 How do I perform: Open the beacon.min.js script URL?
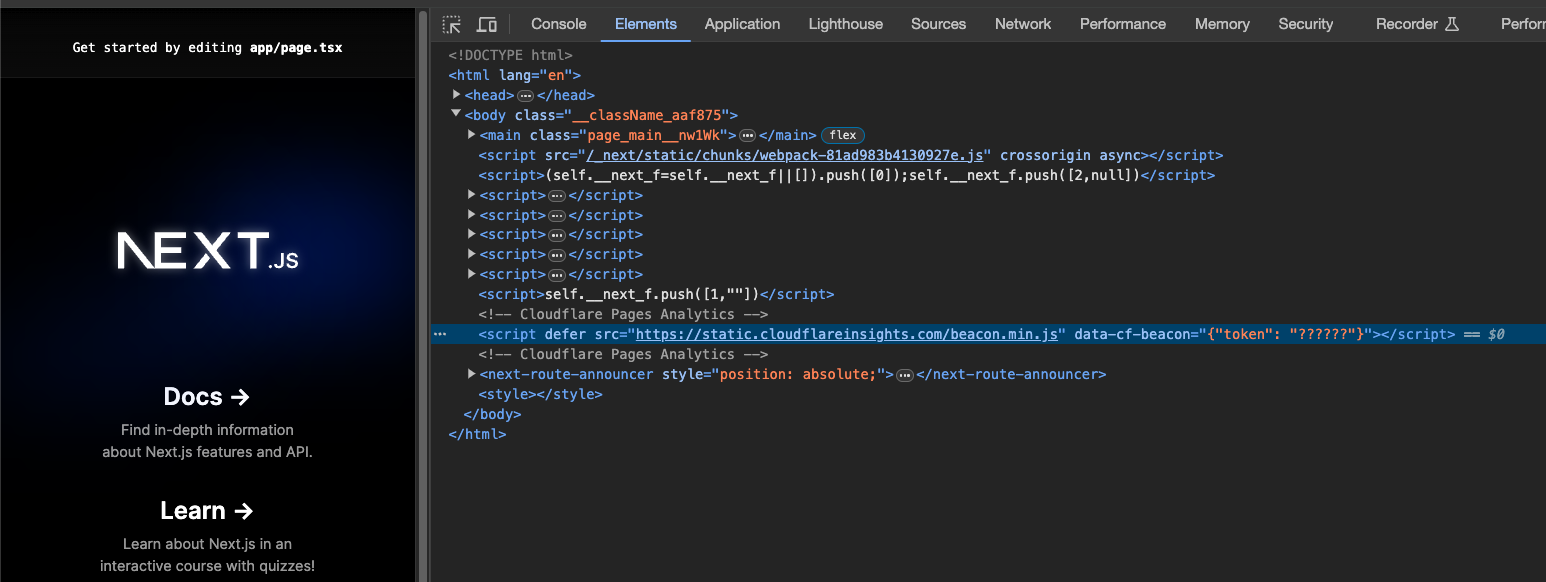coord(848,334)
